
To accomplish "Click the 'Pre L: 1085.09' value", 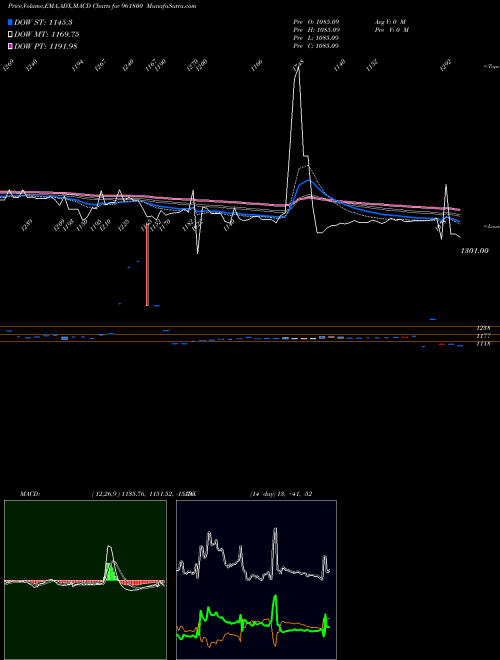I will (316, 37).
